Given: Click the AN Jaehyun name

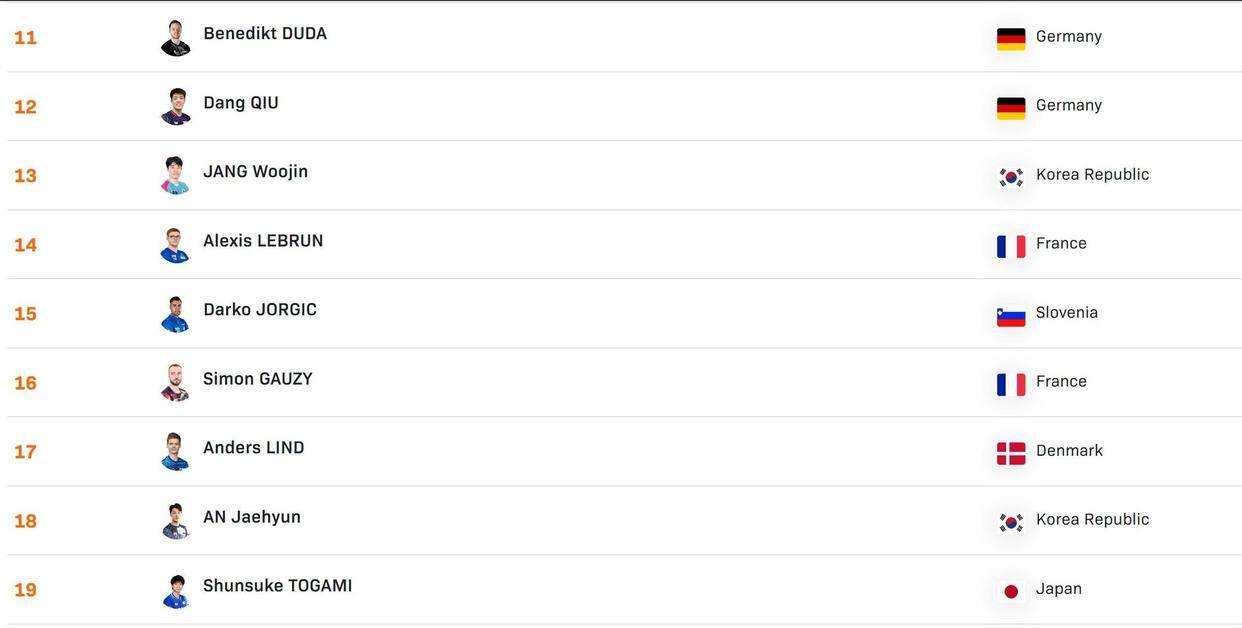Looking at the screenshot, I should pos(252,517).
